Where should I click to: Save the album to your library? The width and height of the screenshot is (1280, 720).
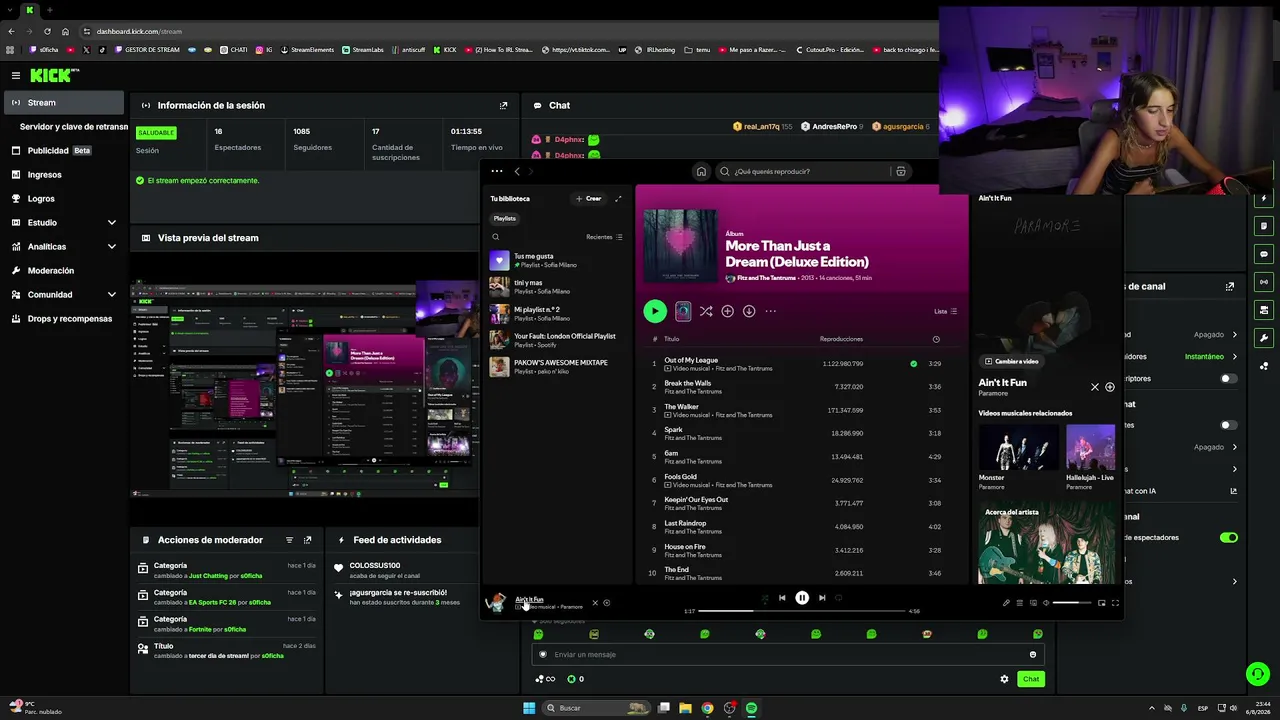[x=727, y=311]
